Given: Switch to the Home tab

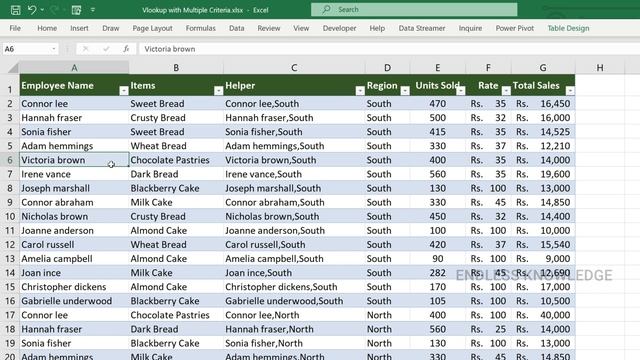Looking at the screenshot, I should (x=47, y=28).
